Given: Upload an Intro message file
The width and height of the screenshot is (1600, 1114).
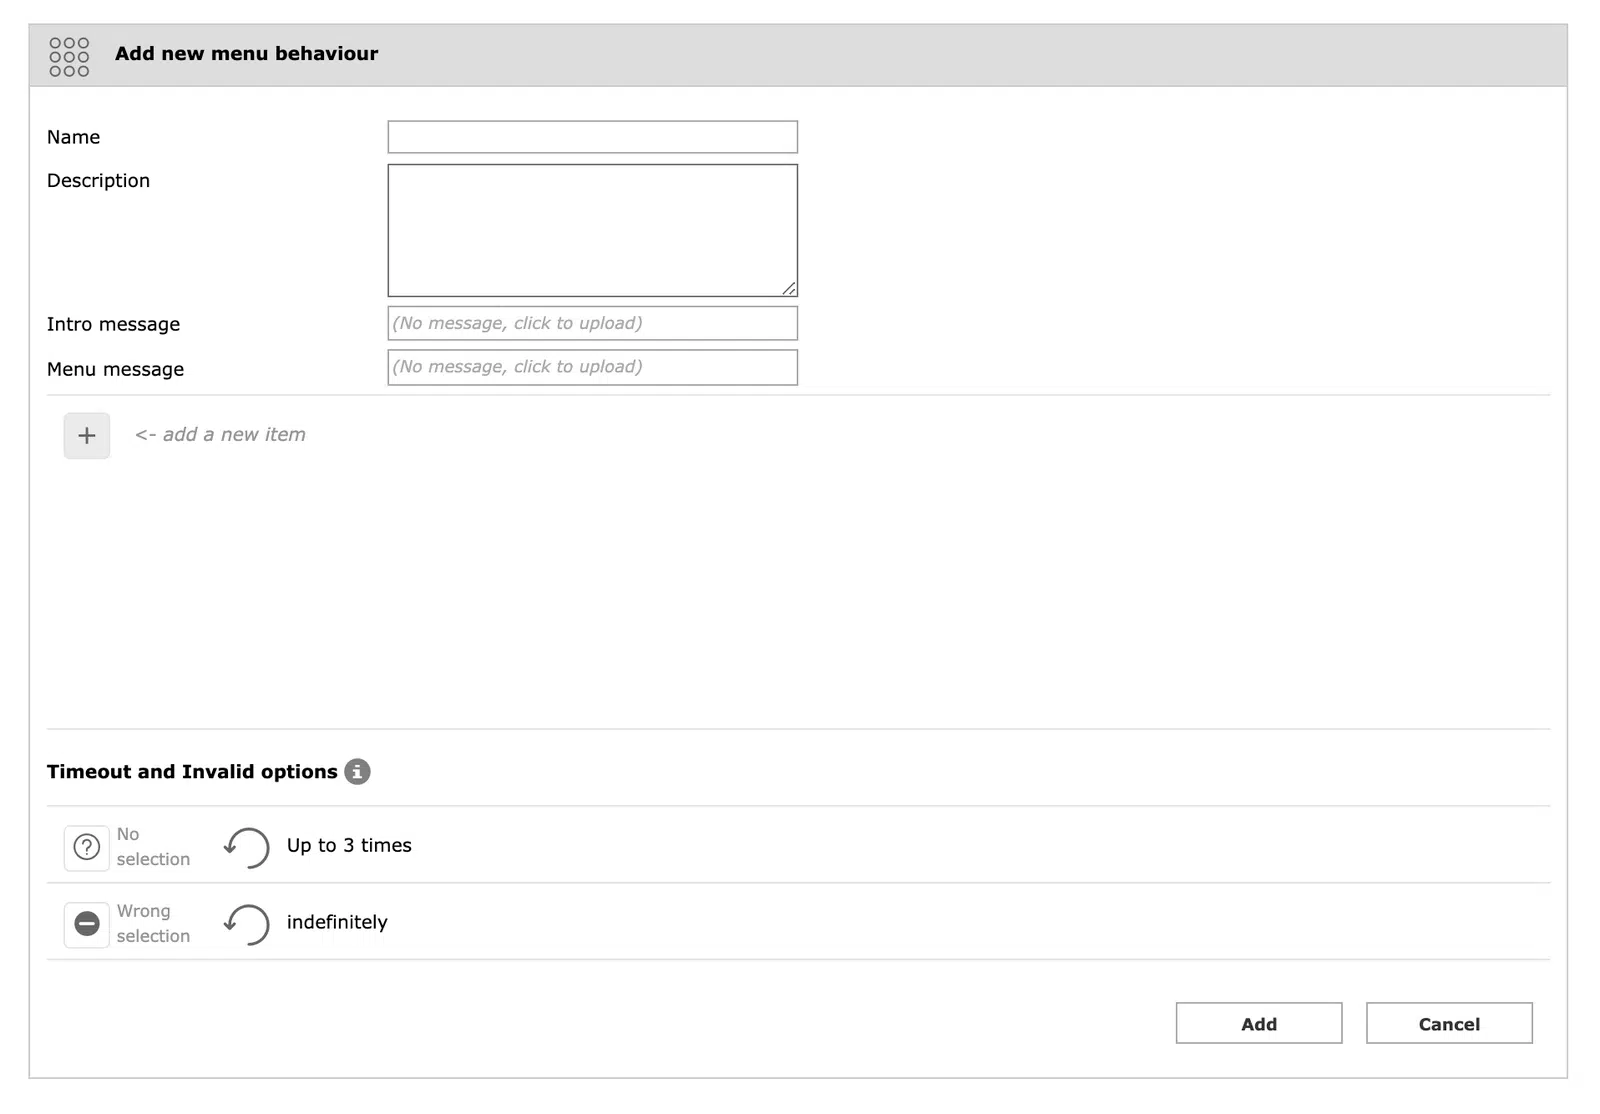Looking at the screenshot, I should [592, 323].
